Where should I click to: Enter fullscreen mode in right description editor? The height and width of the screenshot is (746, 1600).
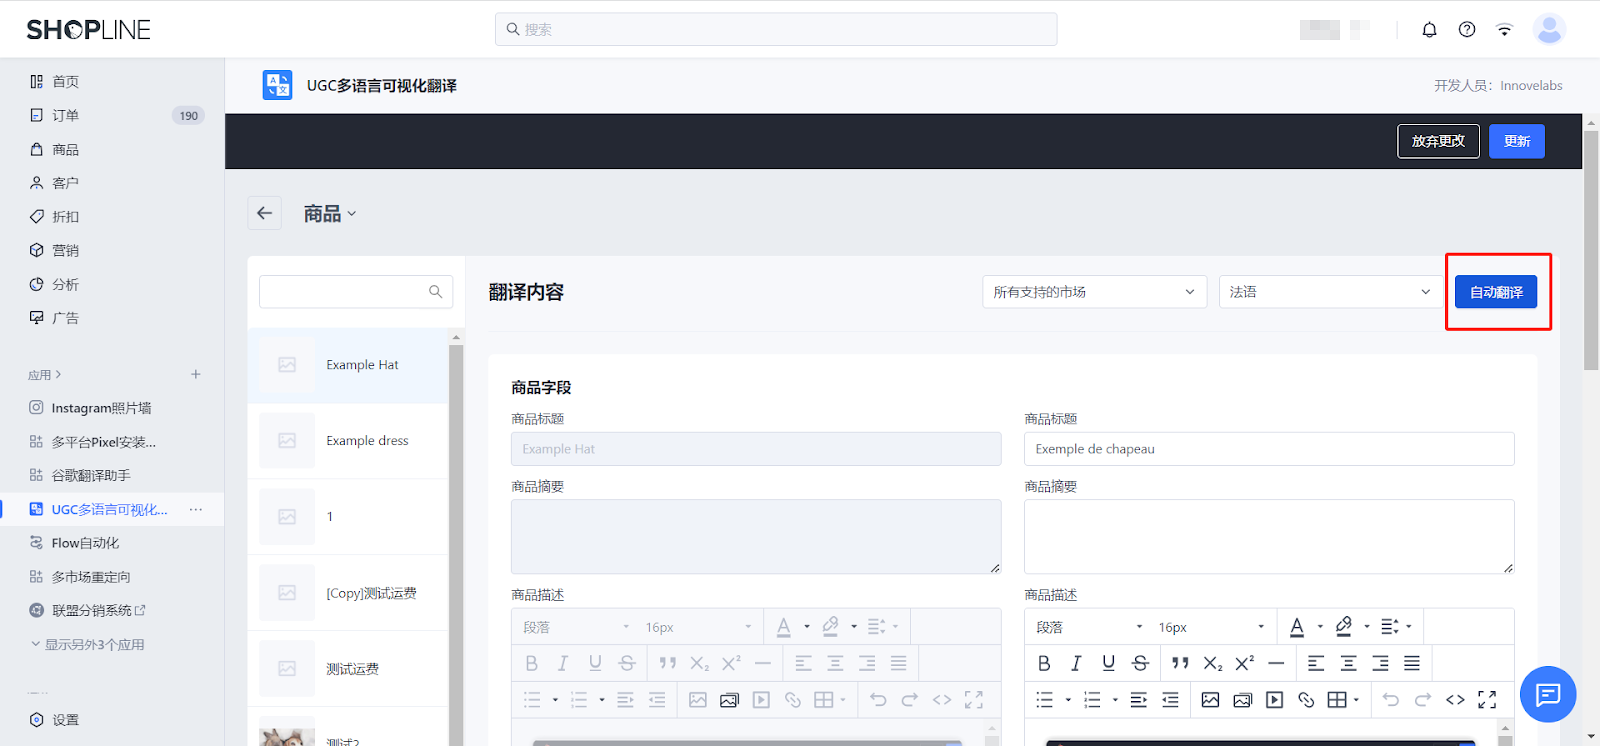click(x=1487, y=700)
